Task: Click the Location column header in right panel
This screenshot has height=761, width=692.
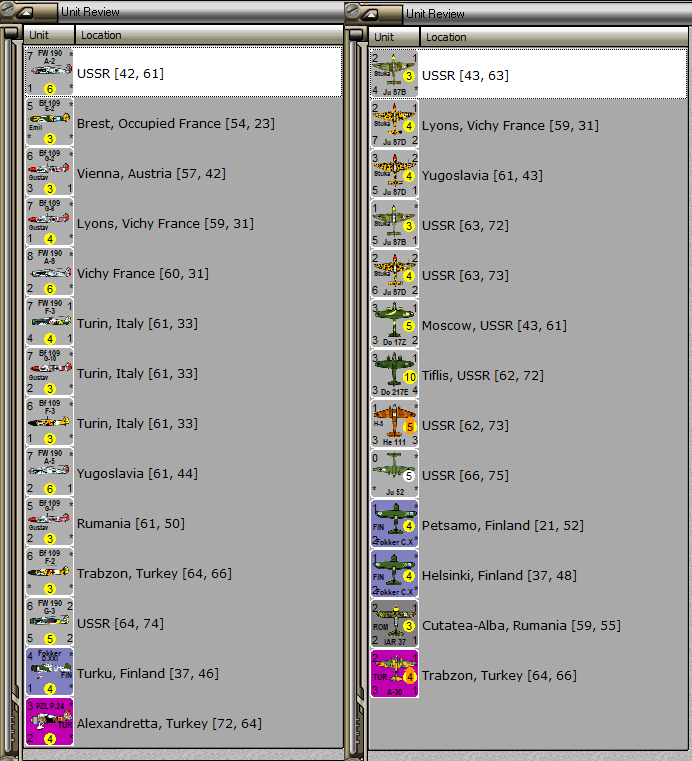Action: point(554,37)
